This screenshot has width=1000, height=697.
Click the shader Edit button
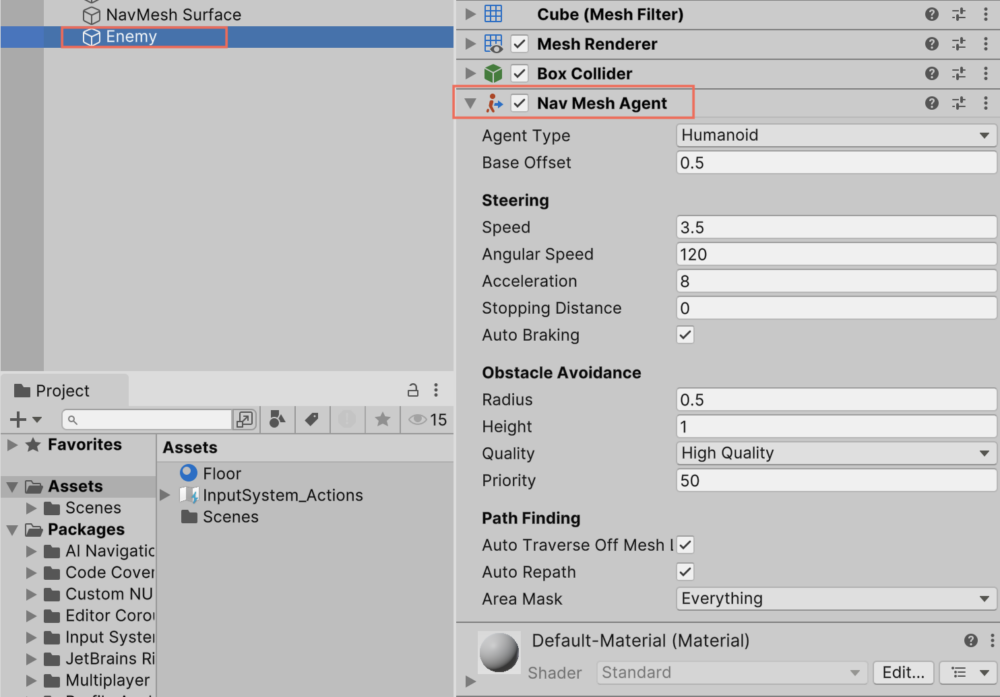tap(903, 672)
